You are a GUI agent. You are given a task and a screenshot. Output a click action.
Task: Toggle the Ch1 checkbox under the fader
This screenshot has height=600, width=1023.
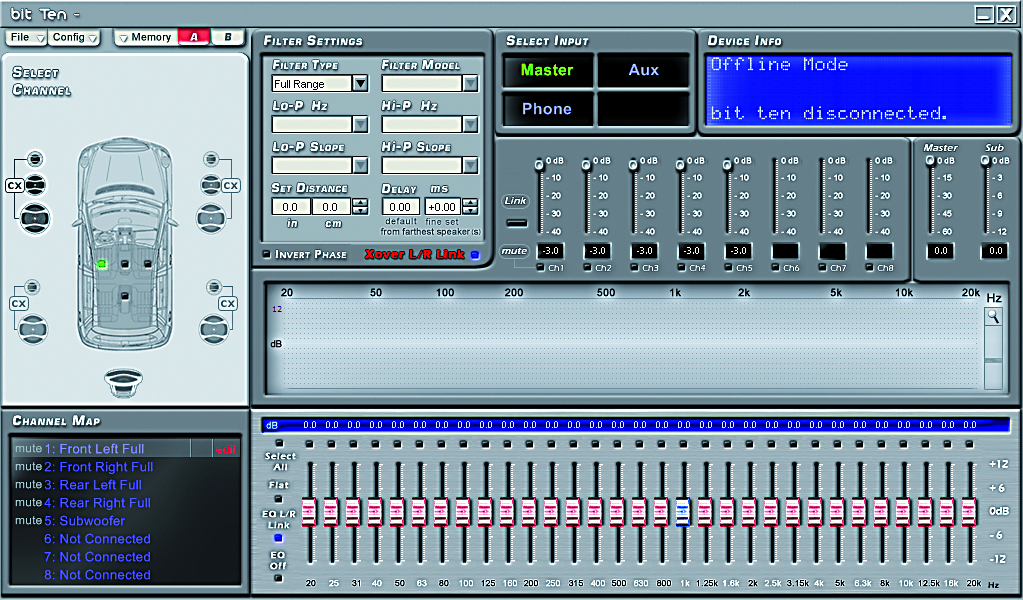(x=541, y=268)
